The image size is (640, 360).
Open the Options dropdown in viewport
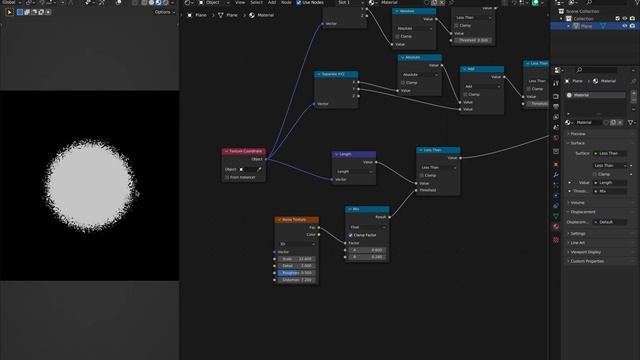pos(164,12)
